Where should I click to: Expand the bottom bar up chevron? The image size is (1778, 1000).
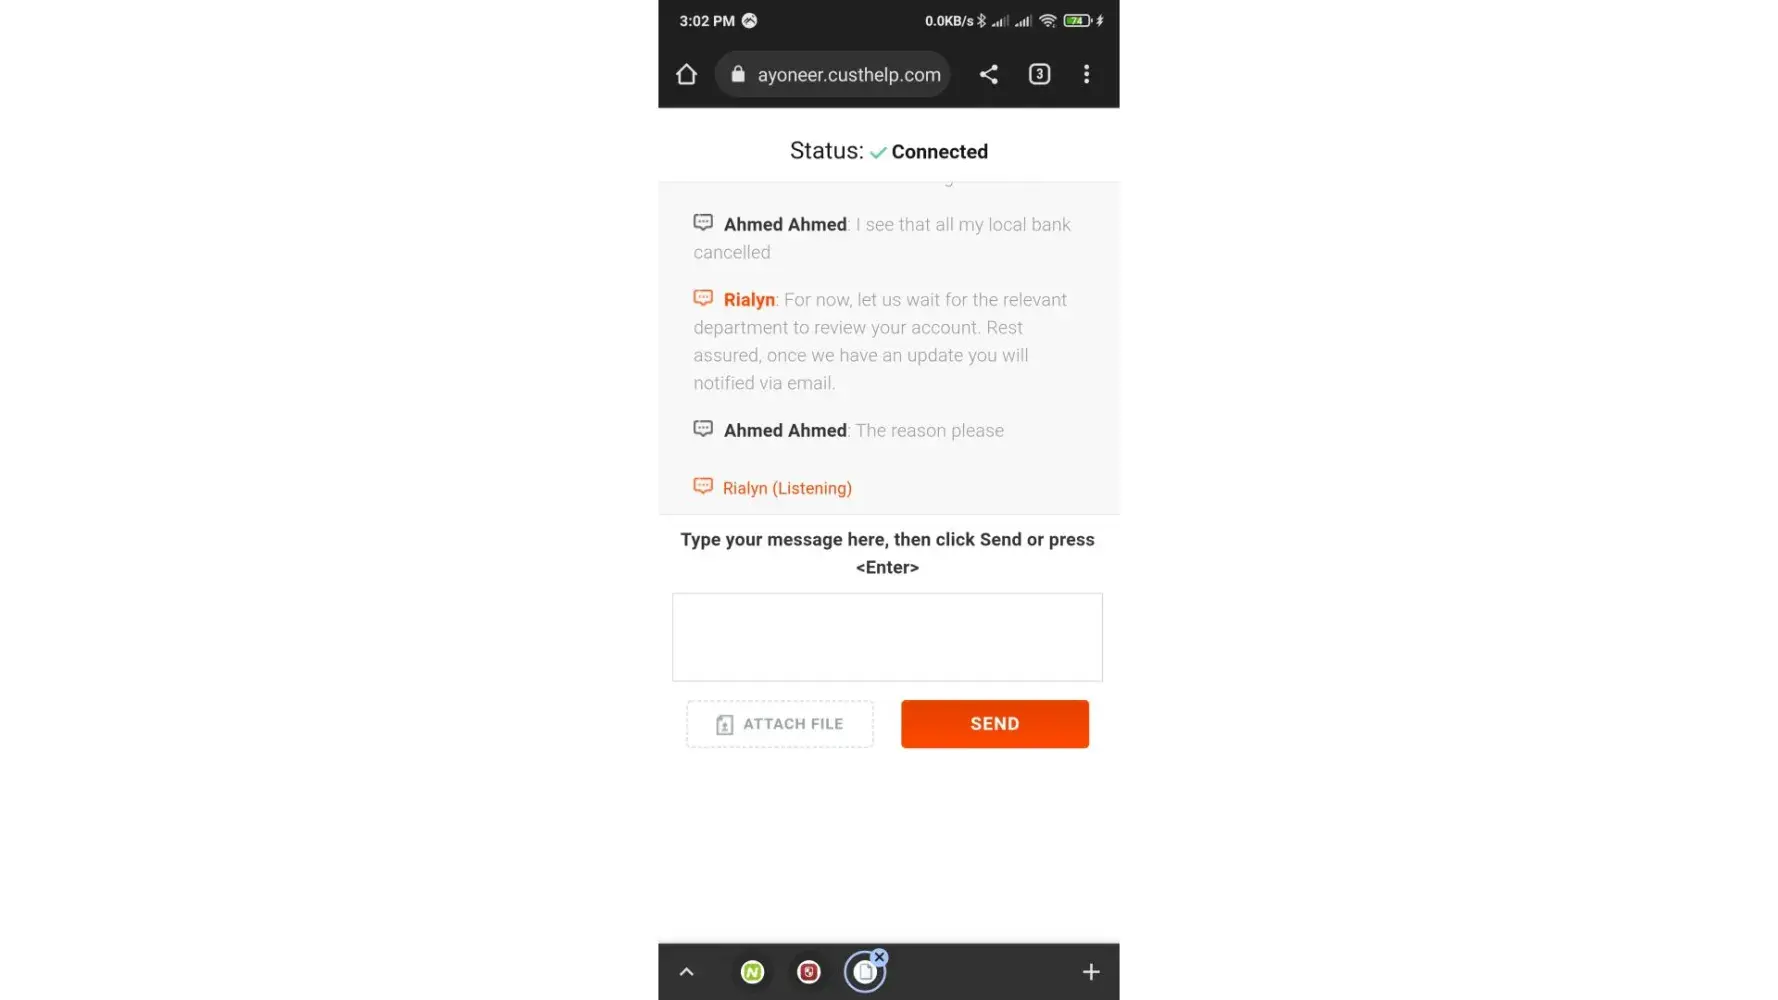[x=686, y=972]
